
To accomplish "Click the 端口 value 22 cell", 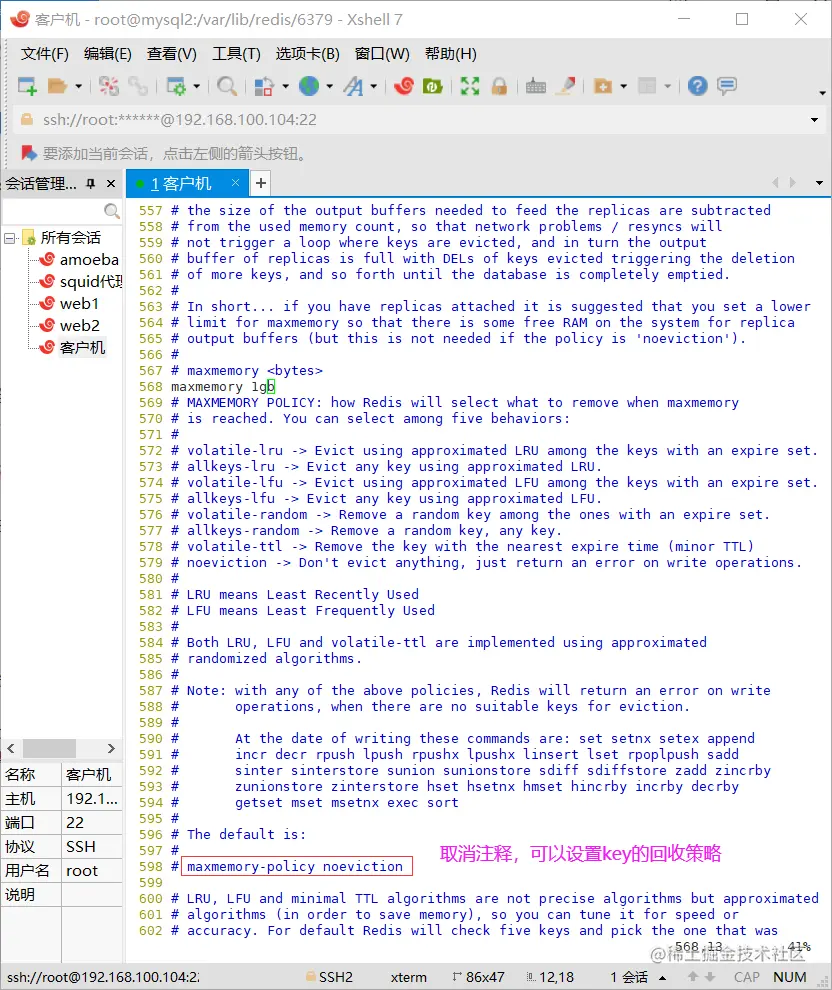I will (x=92, y=823).
